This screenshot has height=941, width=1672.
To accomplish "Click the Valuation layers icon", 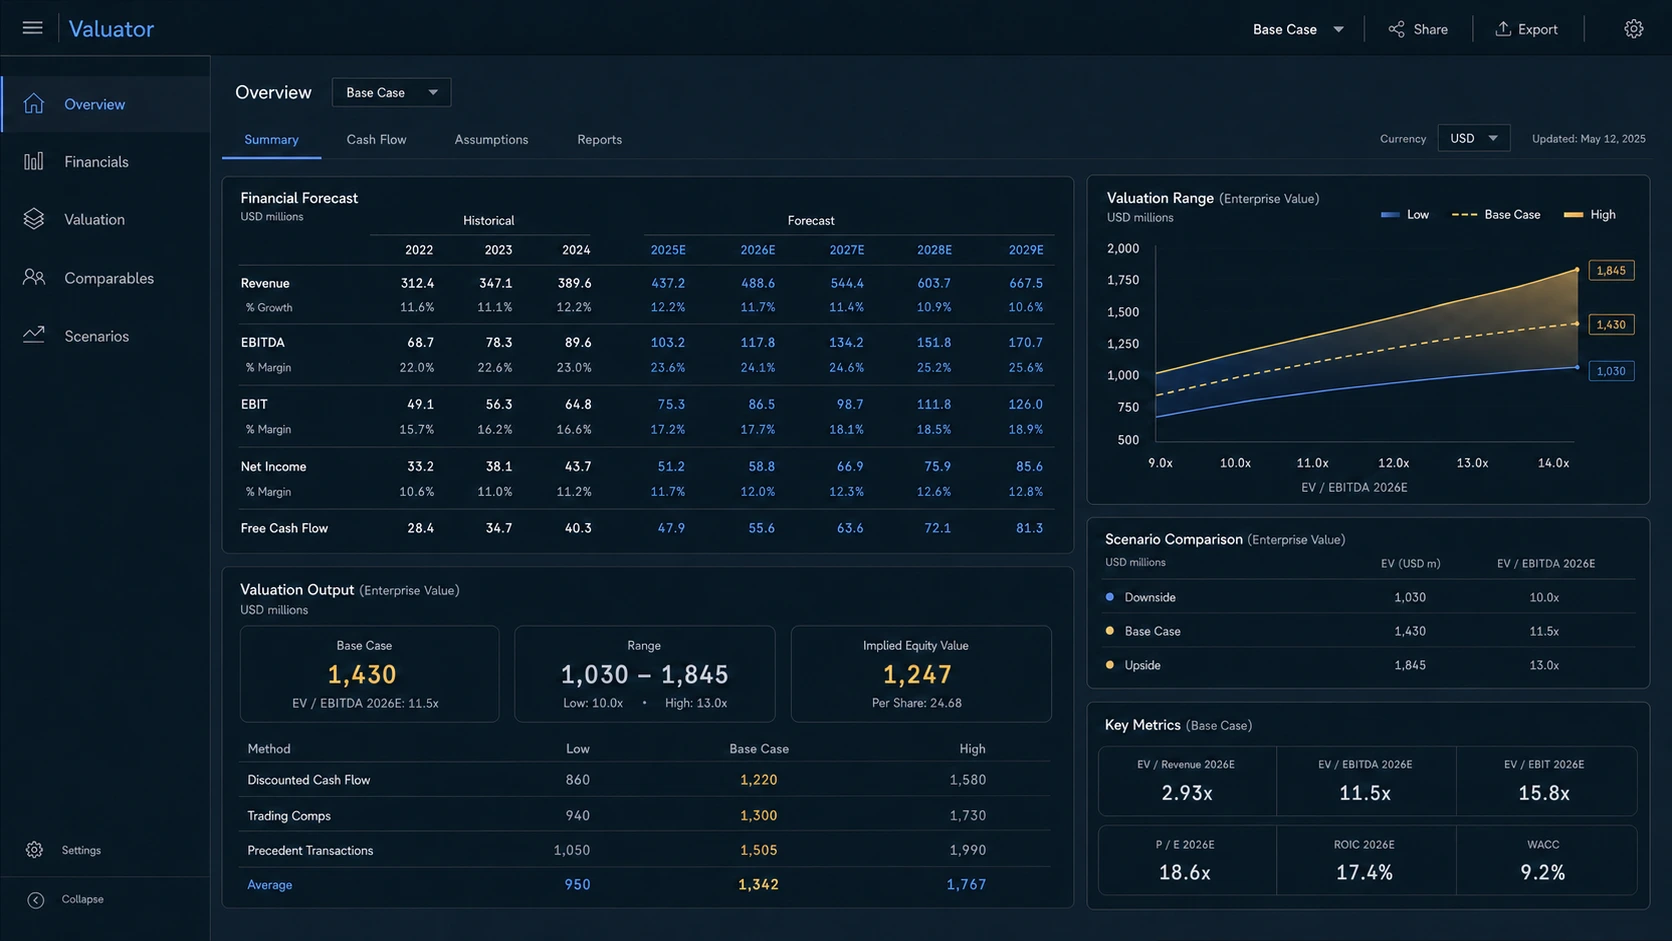I will pyautogui.click(x=34, y=219).
